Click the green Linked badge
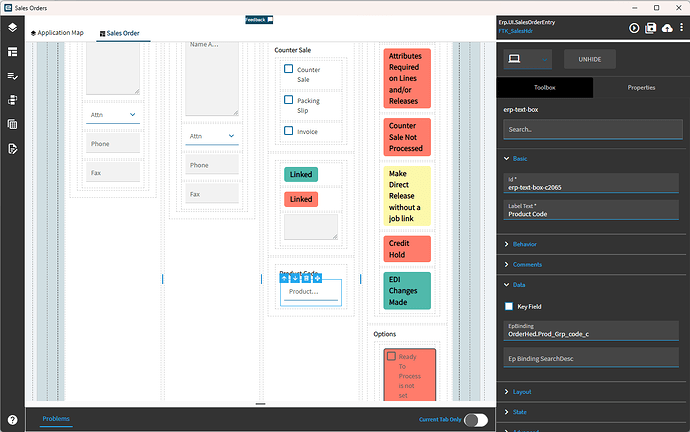Image resolution: width=690 pixels, height=432 pixels. [x=301, y=174]
